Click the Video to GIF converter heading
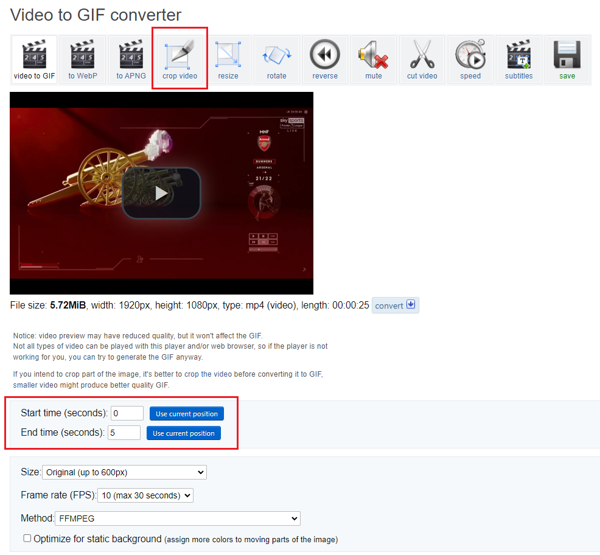Screen dimensions: 600x555 point(96,15)
